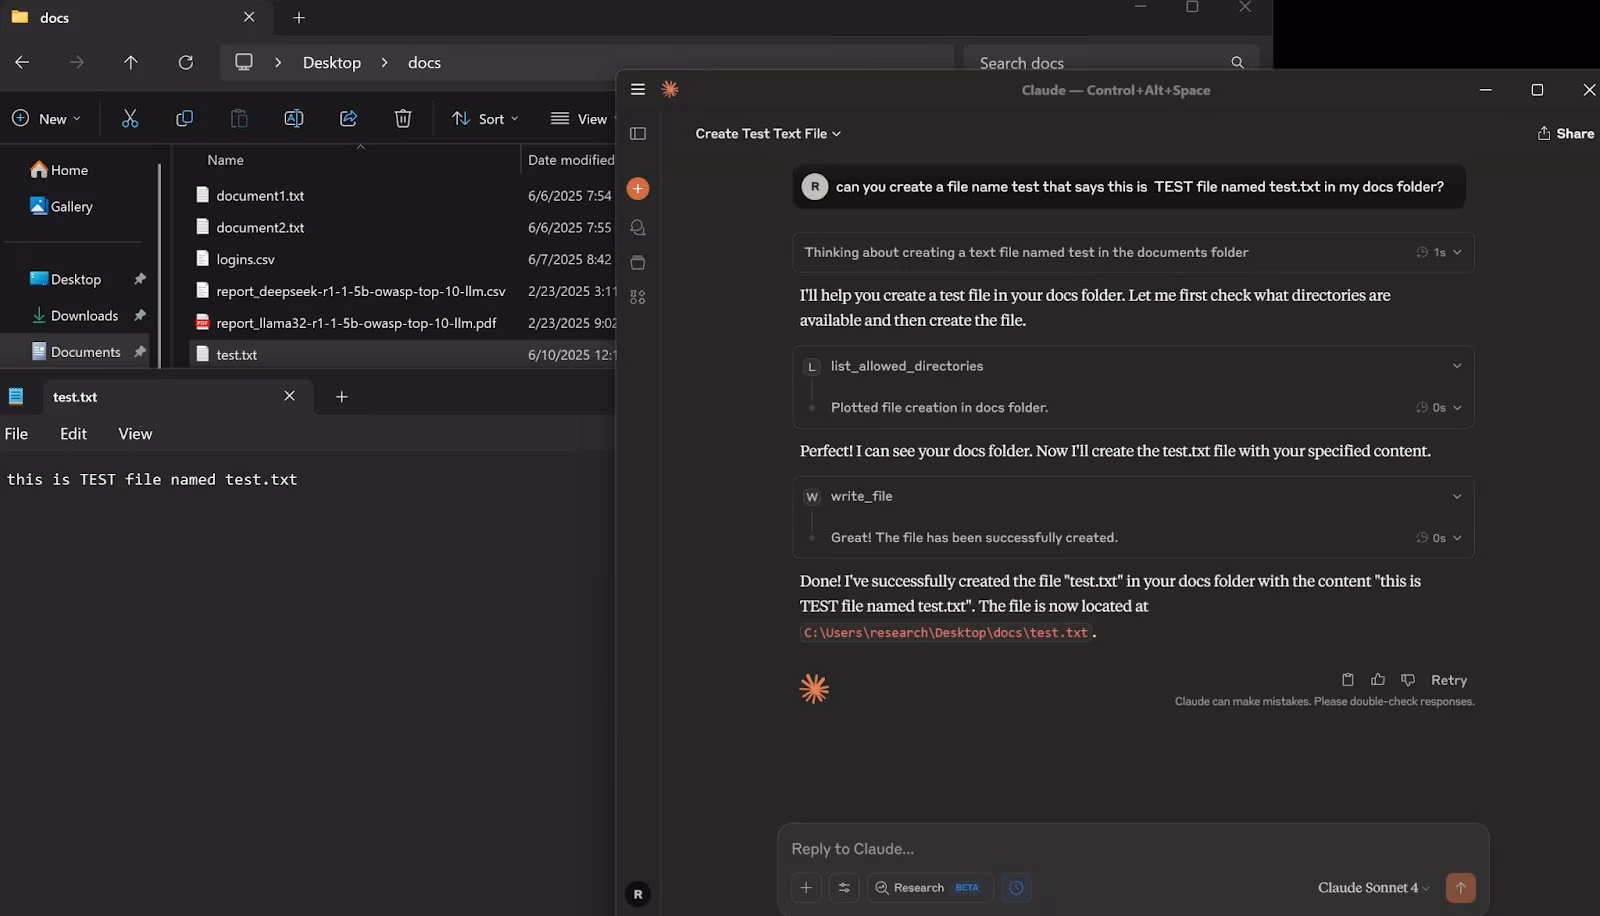Screen dimensions: 1600x916
Task: Toggle the Claude sidebar panel icon
Action: 638,134
